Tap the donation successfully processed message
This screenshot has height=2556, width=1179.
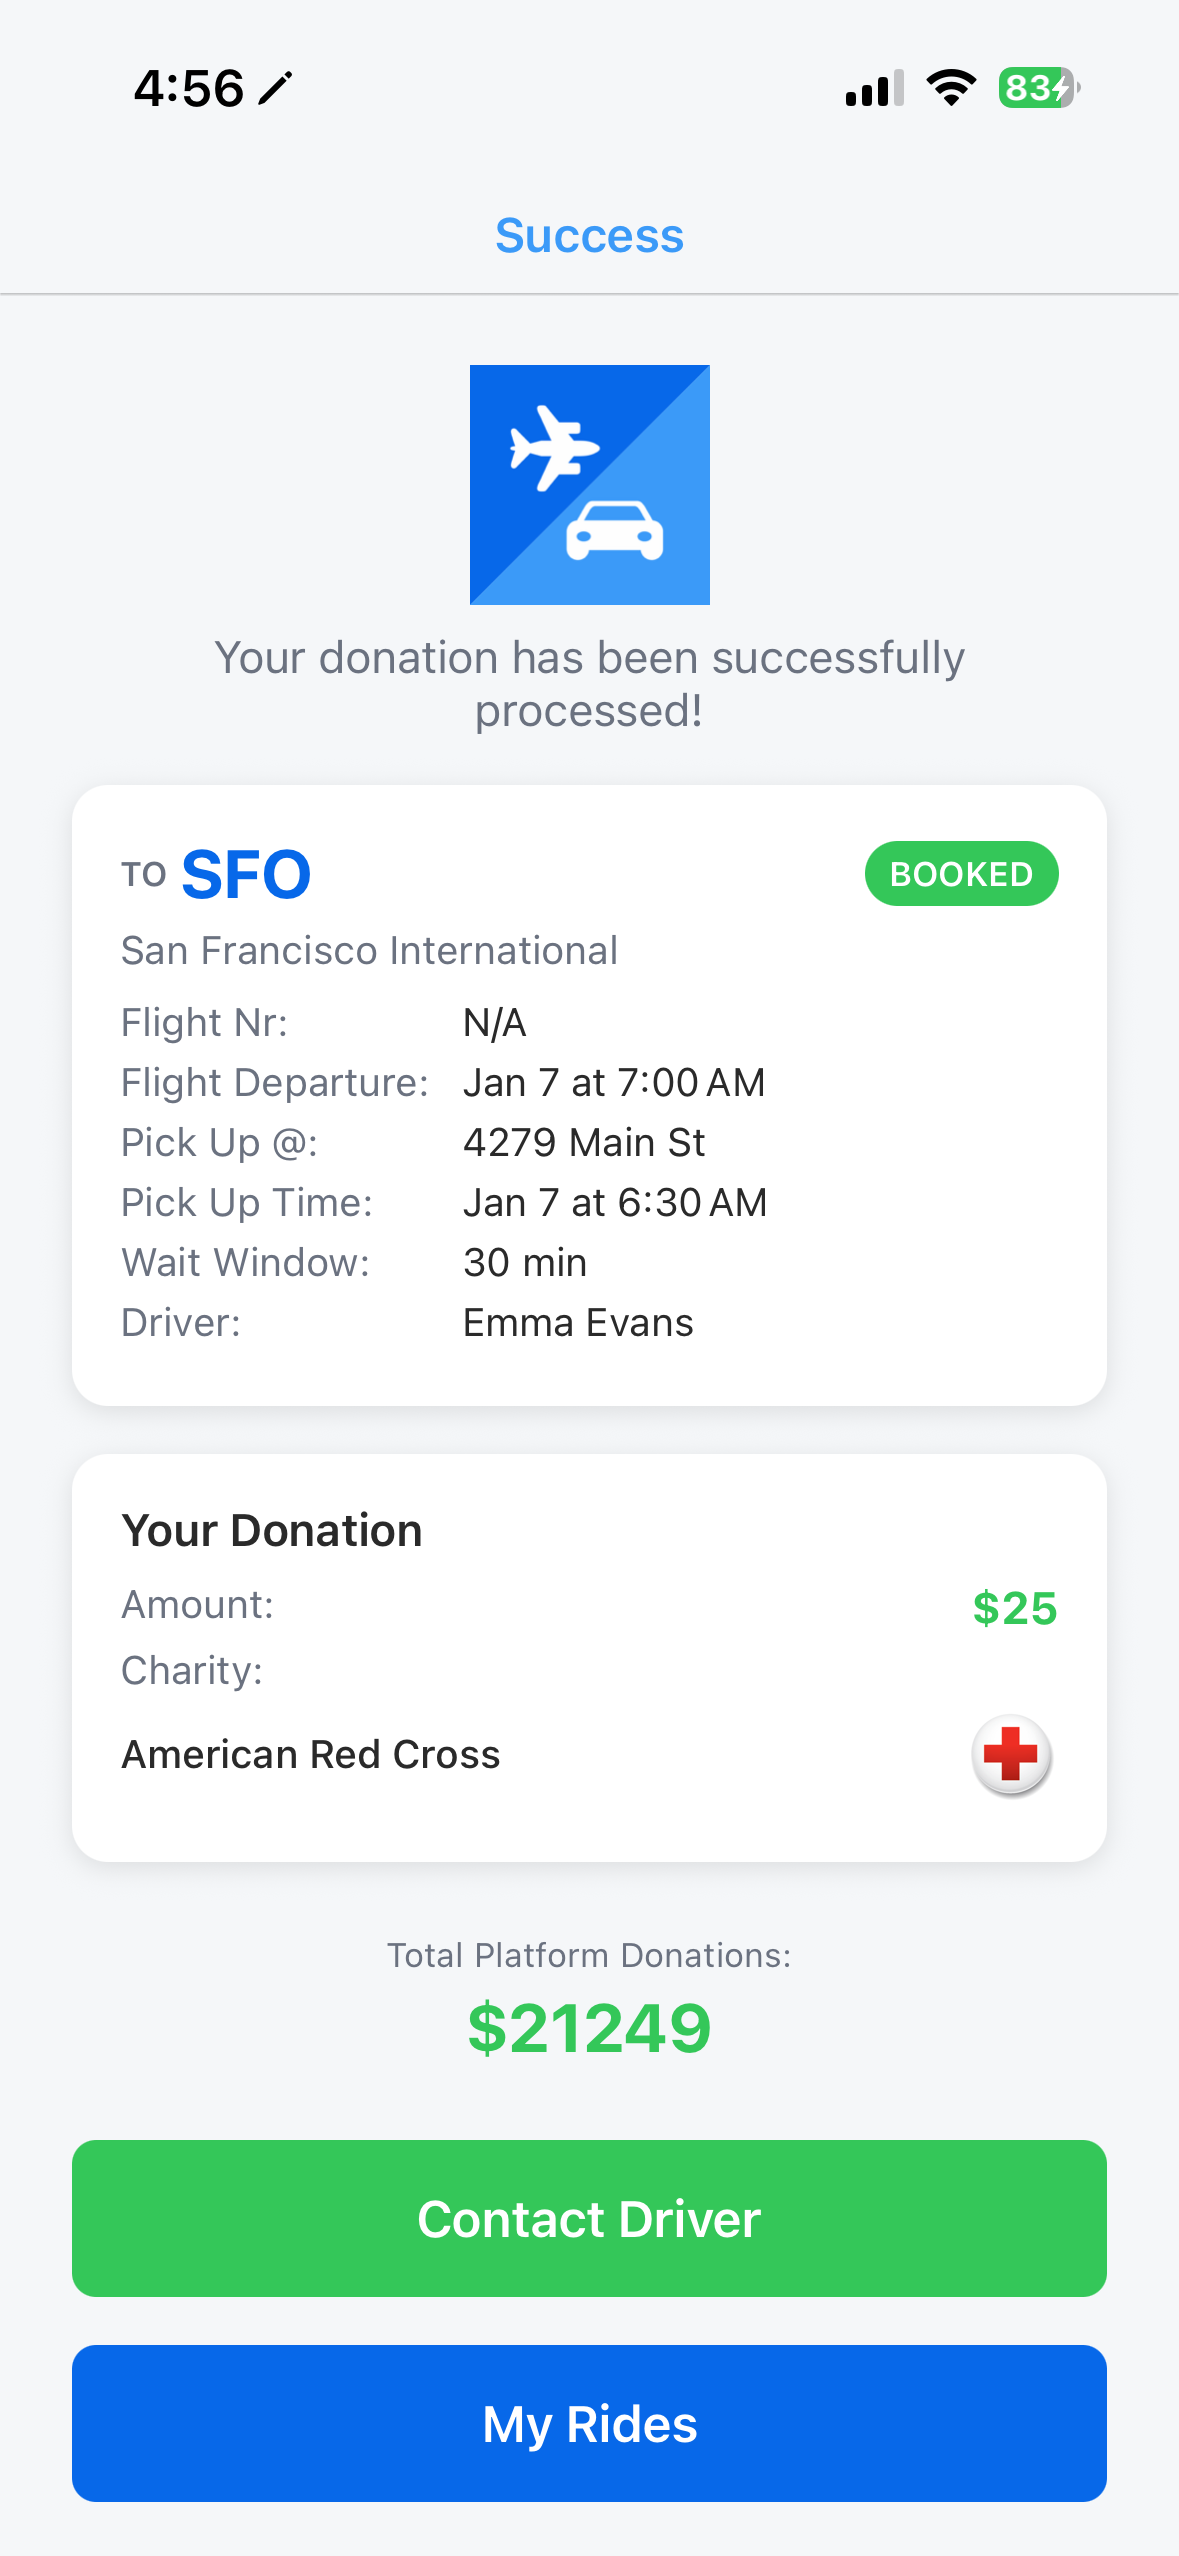coord(589,684)
